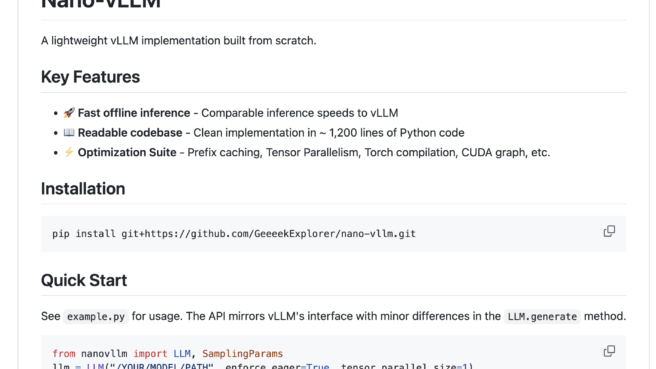Click the rocket emoji beside Fast offline inference
Viewport: 656px width, 369px height.
tap(69, 113)
